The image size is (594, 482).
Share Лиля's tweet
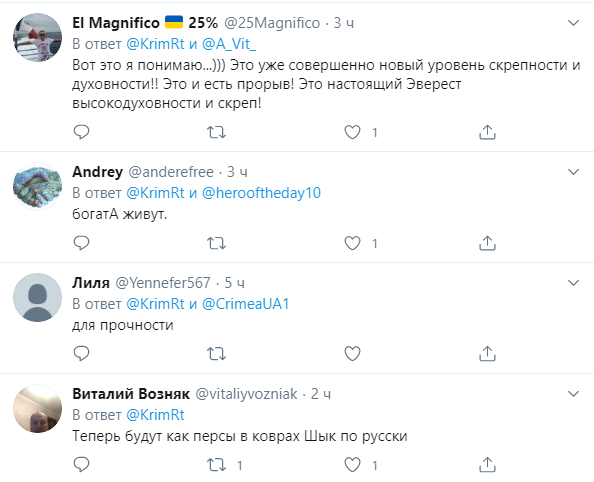point(487,354)
